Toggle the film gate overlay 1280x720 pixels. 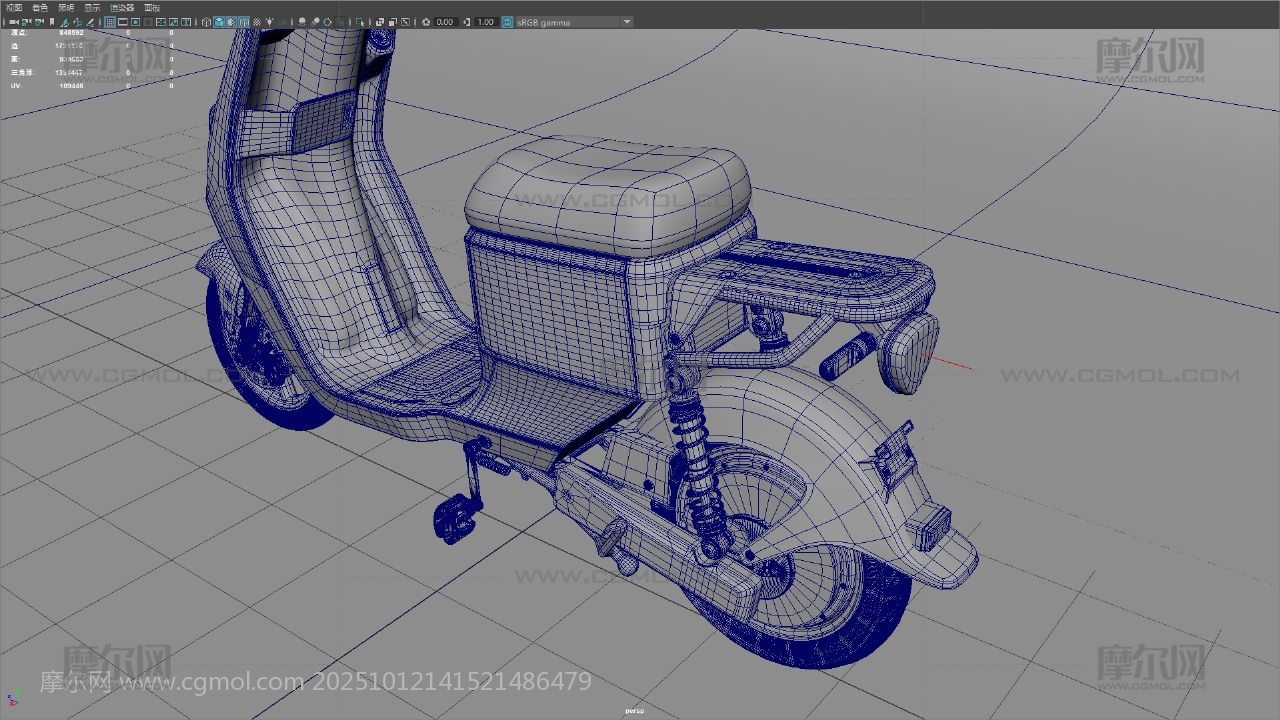click(124, 22)
